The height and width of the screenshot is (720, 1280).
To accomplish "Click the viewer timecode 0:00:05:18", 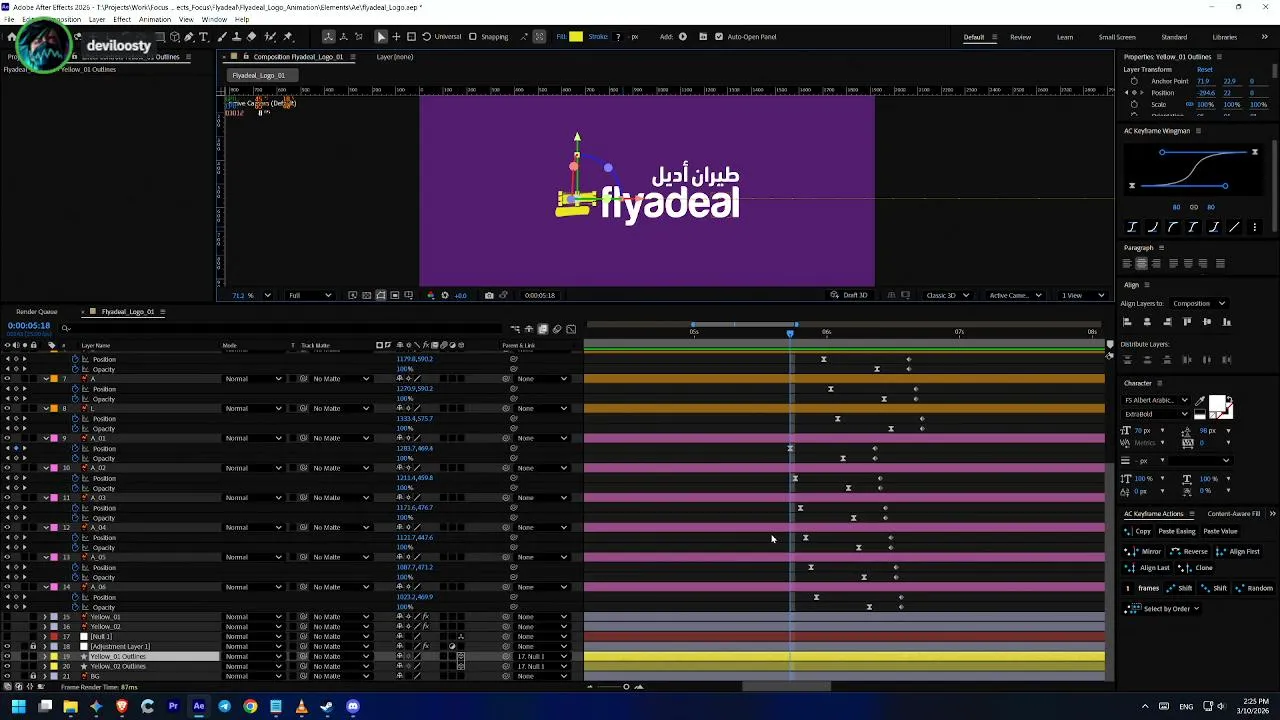I will [x=540, y=295].
